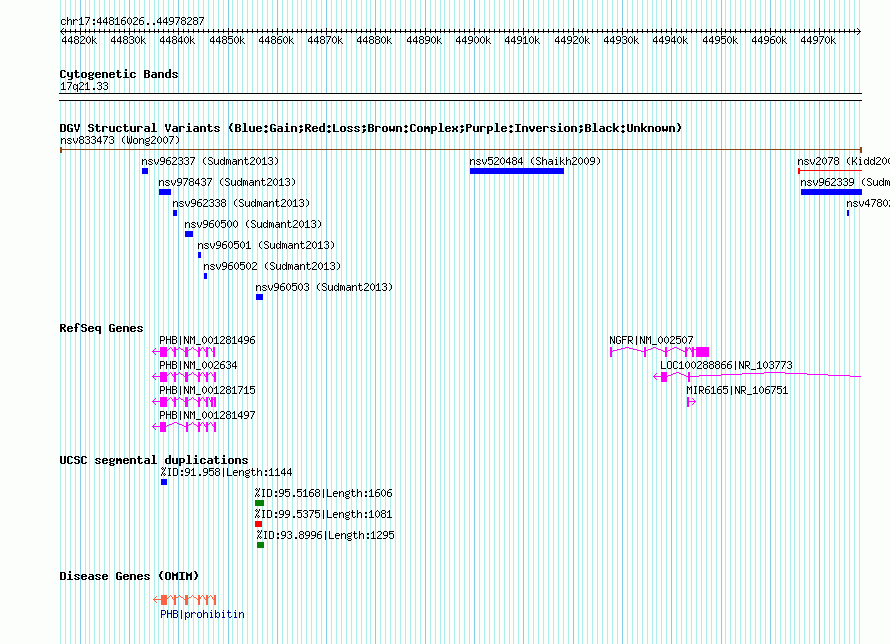The width and height of the screenshot is (890, 644).
Task: Select the nsv962337 variant block
Action: point(145,171)
